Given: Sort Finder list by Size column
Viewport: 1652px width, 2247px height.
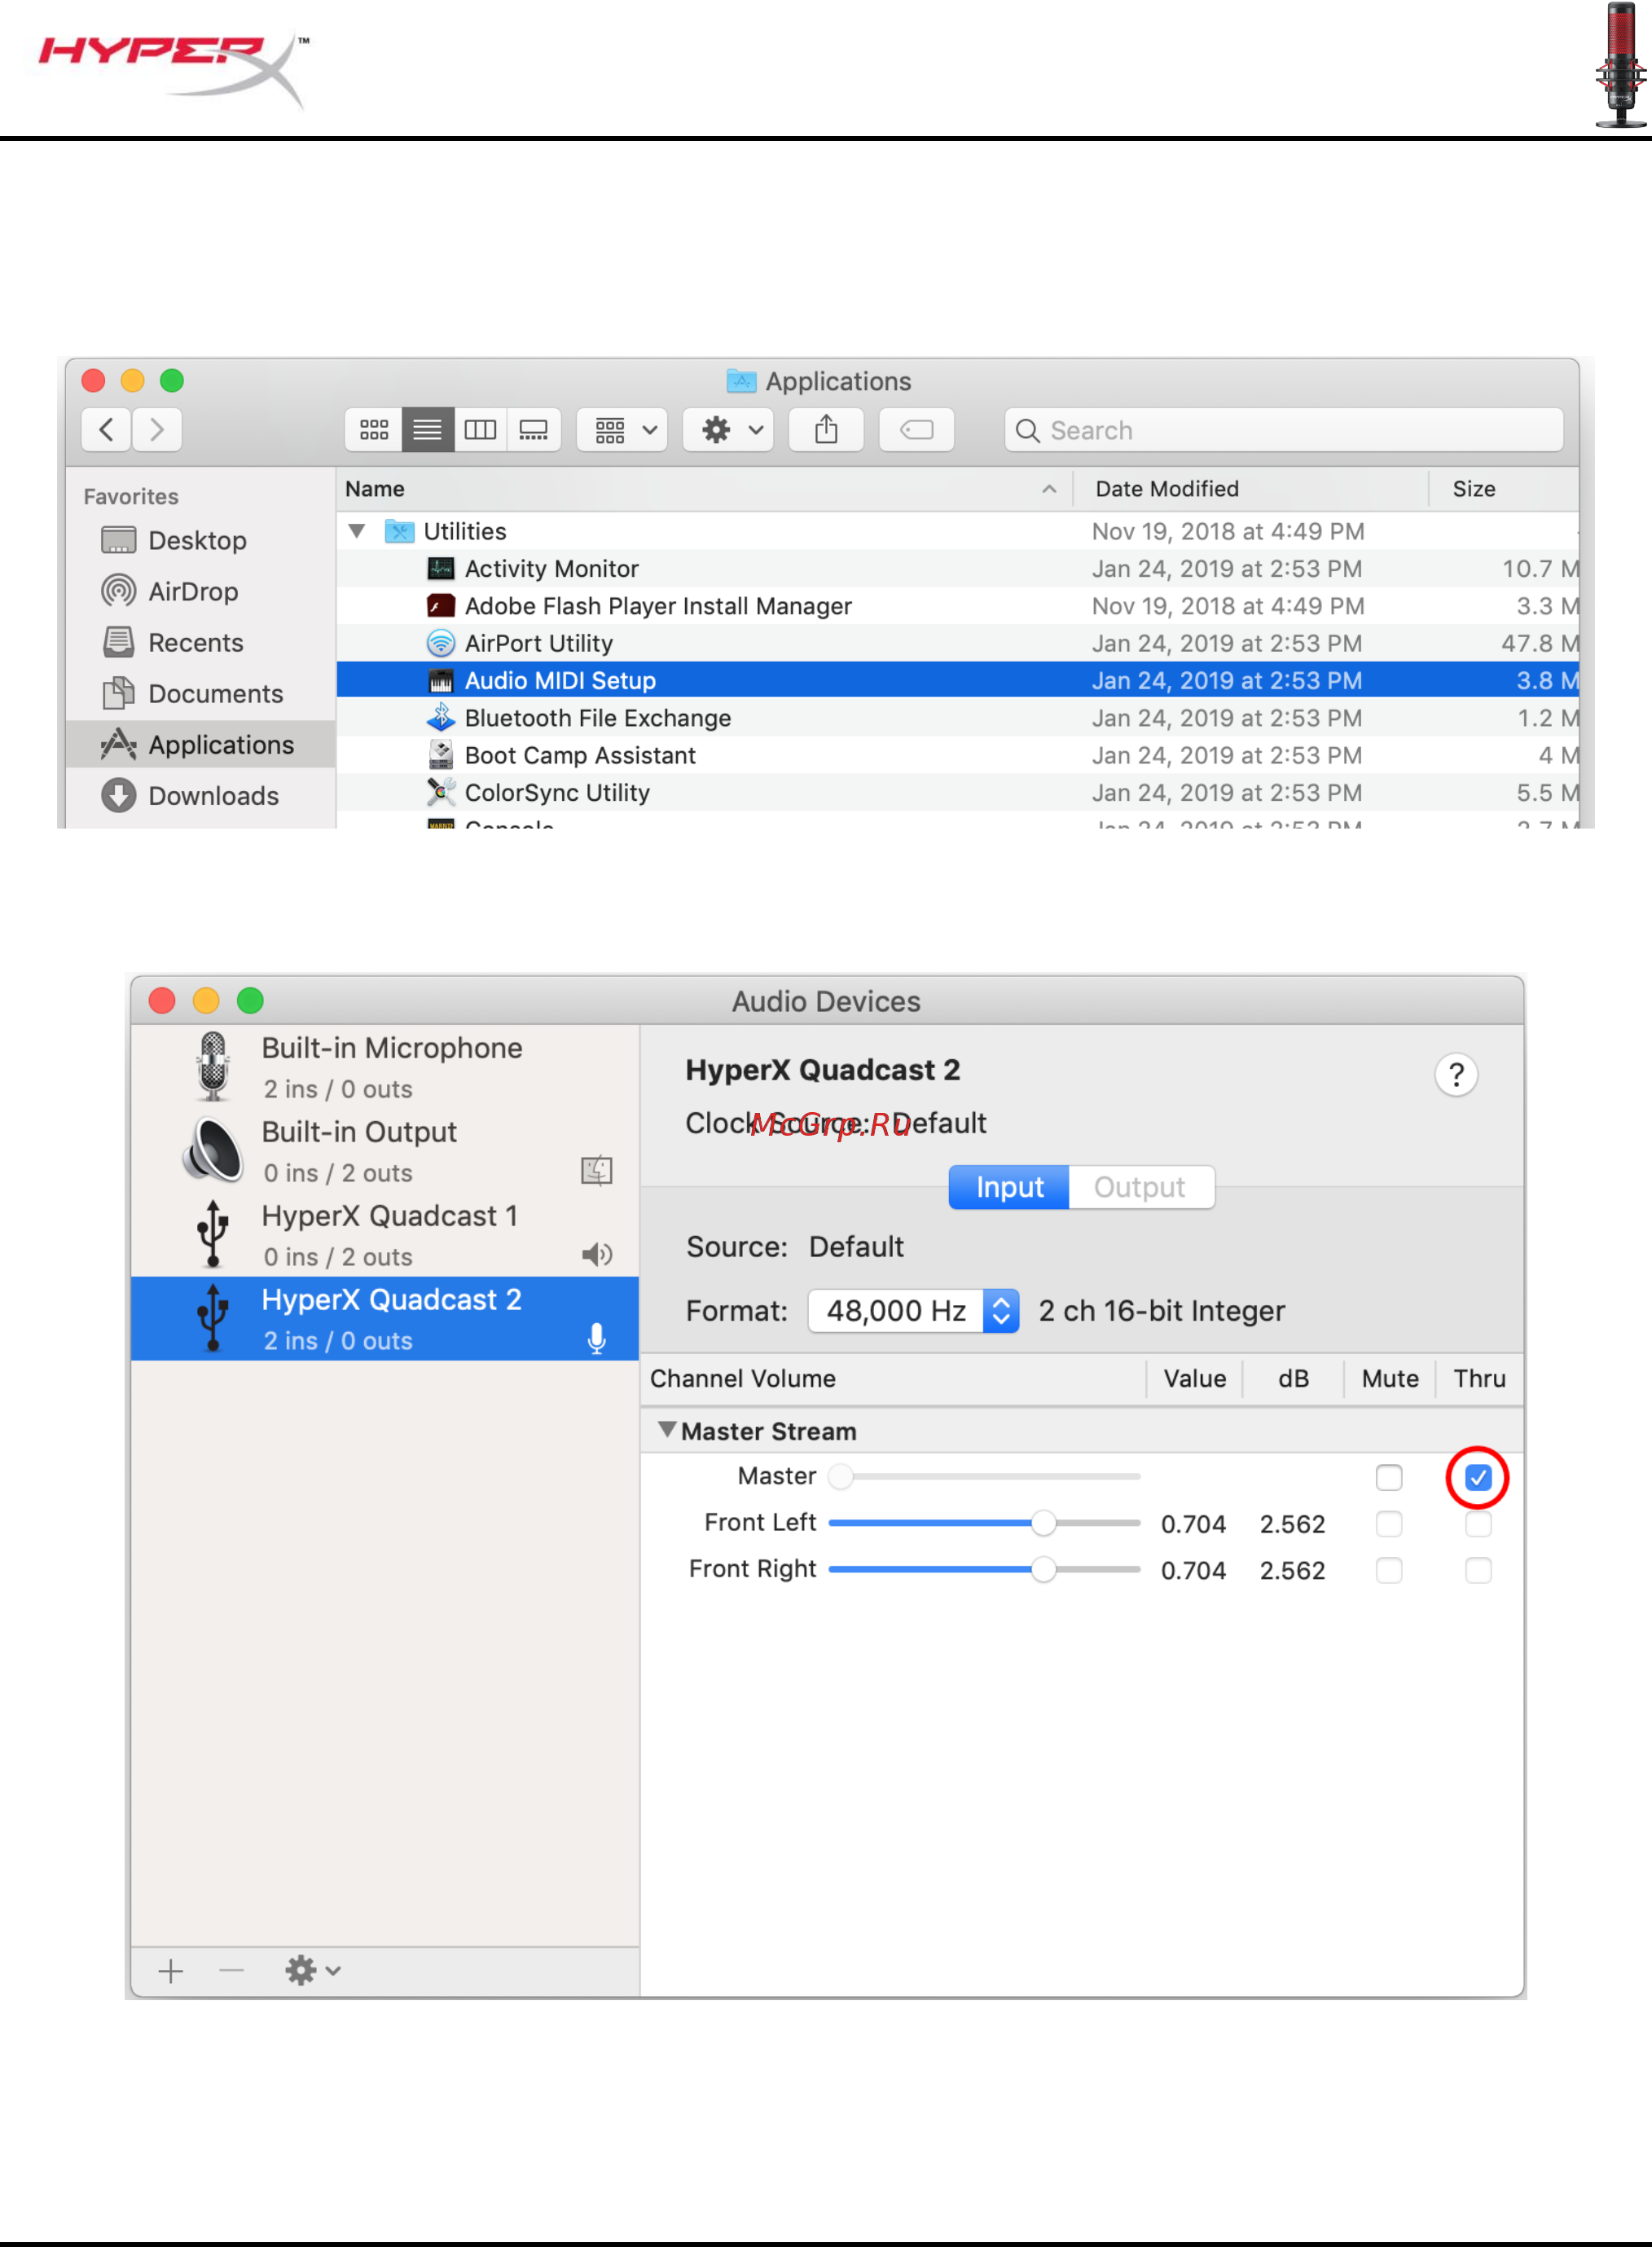Looking at the screenshot, I should pyautogui.click(x=1504, y=489).
